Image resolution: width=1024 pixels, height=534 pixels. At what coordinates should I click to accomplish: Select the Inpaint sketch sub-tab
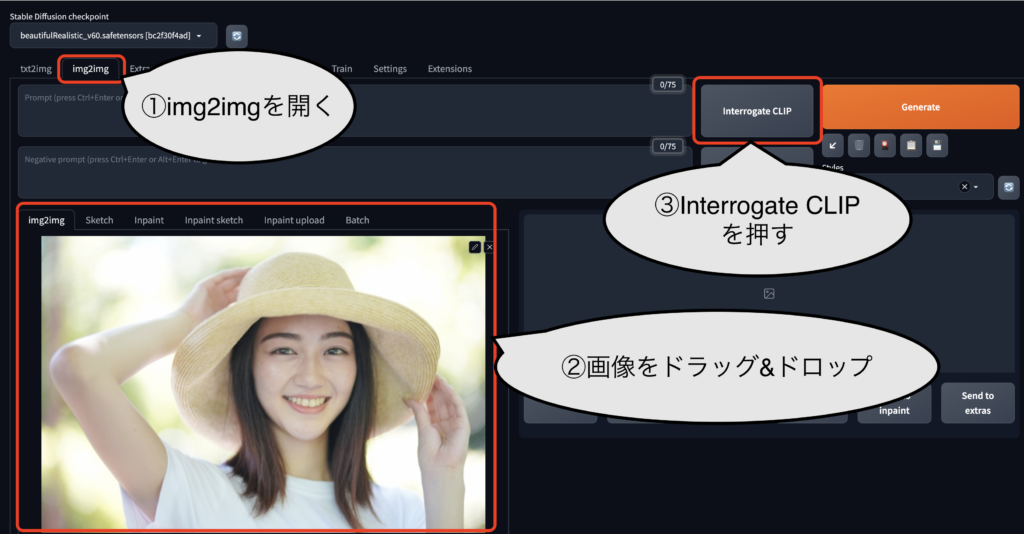pyautogui.click(x=214, y=220)
